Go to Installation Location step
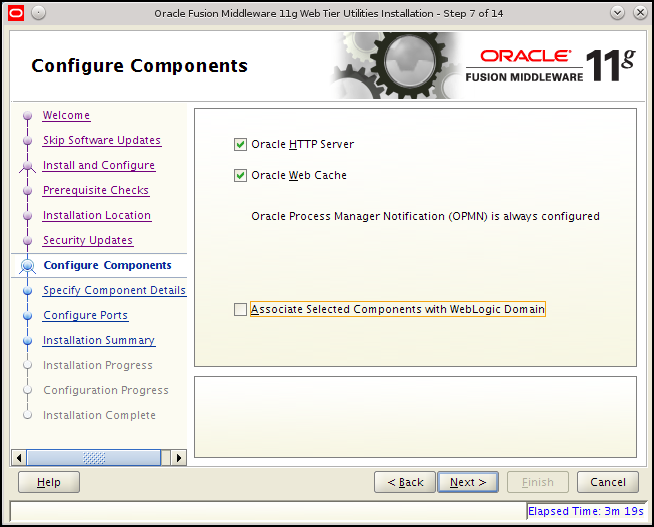Viewport: 654px width, 527px height. click(97, 216)
